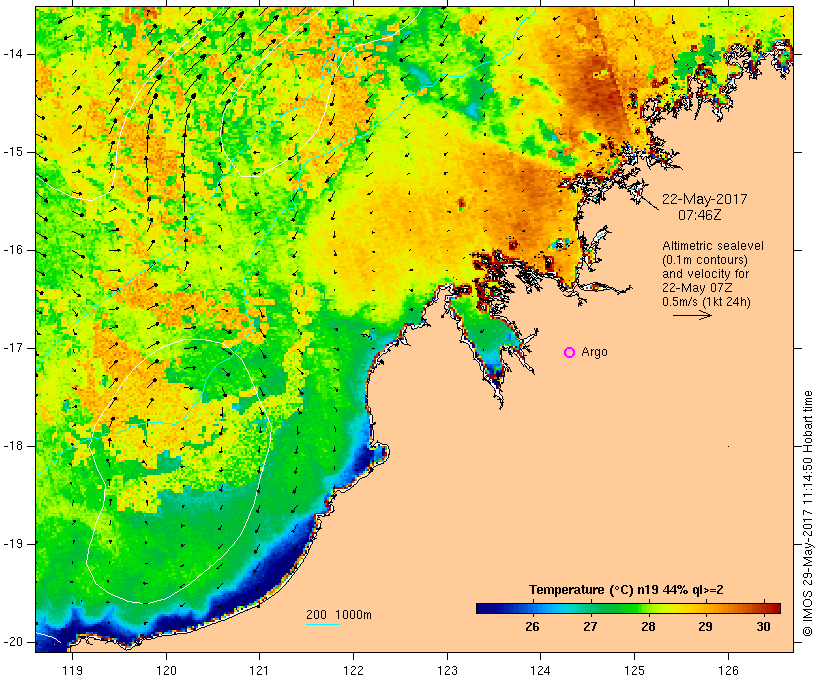The height and width of the screenshot is (680, 820).
Task: Click the 27 value on color scale
Action: coord(590,627)
